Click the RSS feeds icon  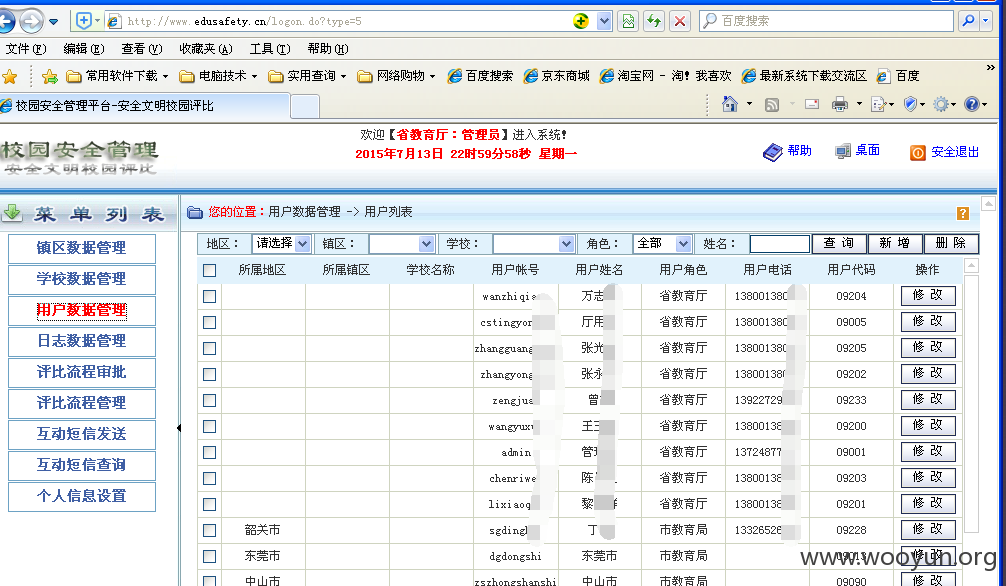pos(772,105)
